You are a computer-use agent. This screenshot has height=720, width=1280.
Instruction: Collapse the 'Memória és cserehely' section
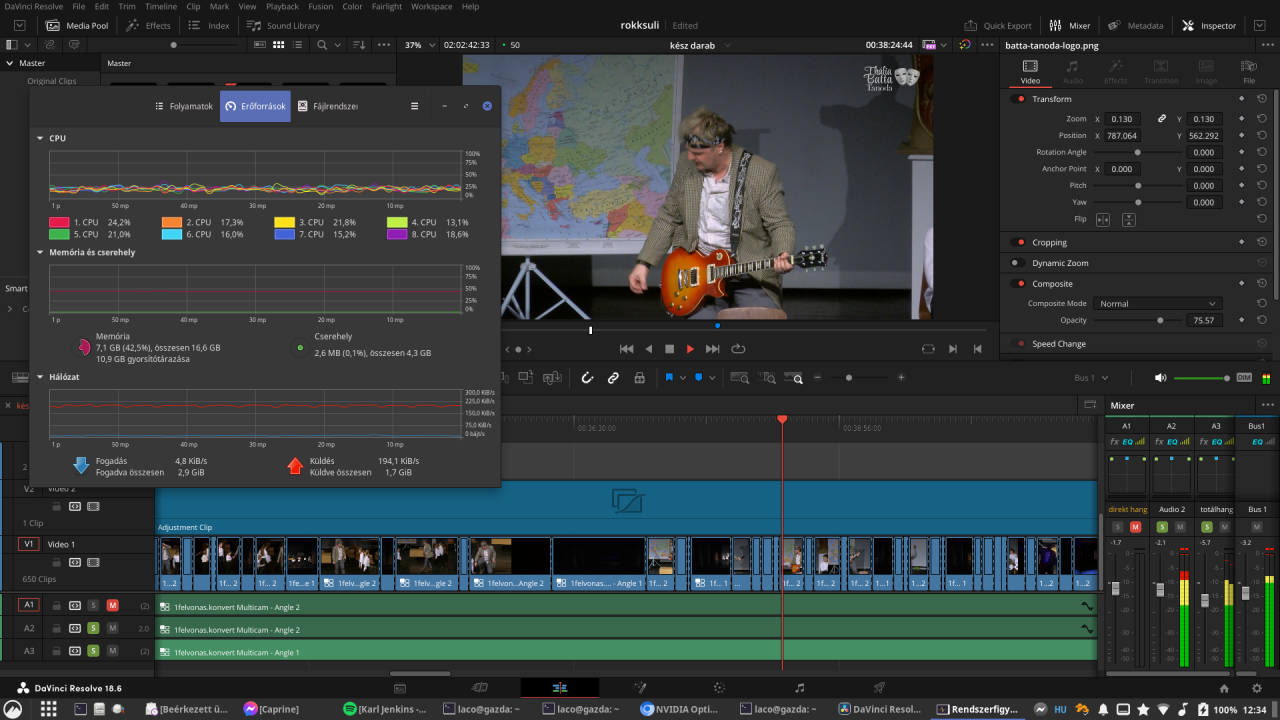40,252
